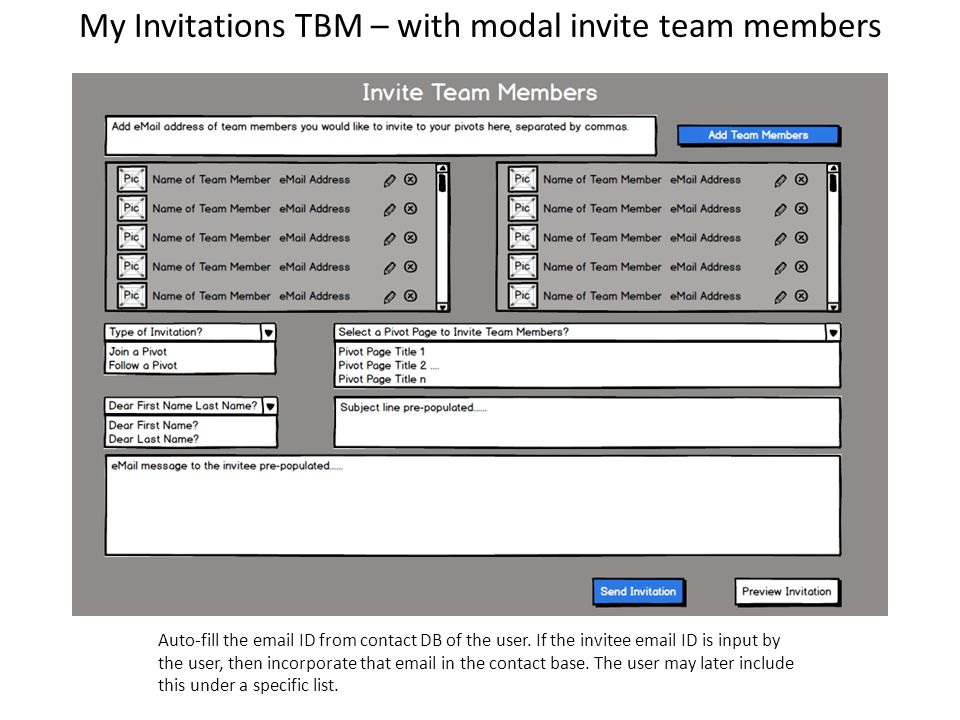Remove first team member in right list
Viewport: 960px width, 720px height.
pos(801,179)
